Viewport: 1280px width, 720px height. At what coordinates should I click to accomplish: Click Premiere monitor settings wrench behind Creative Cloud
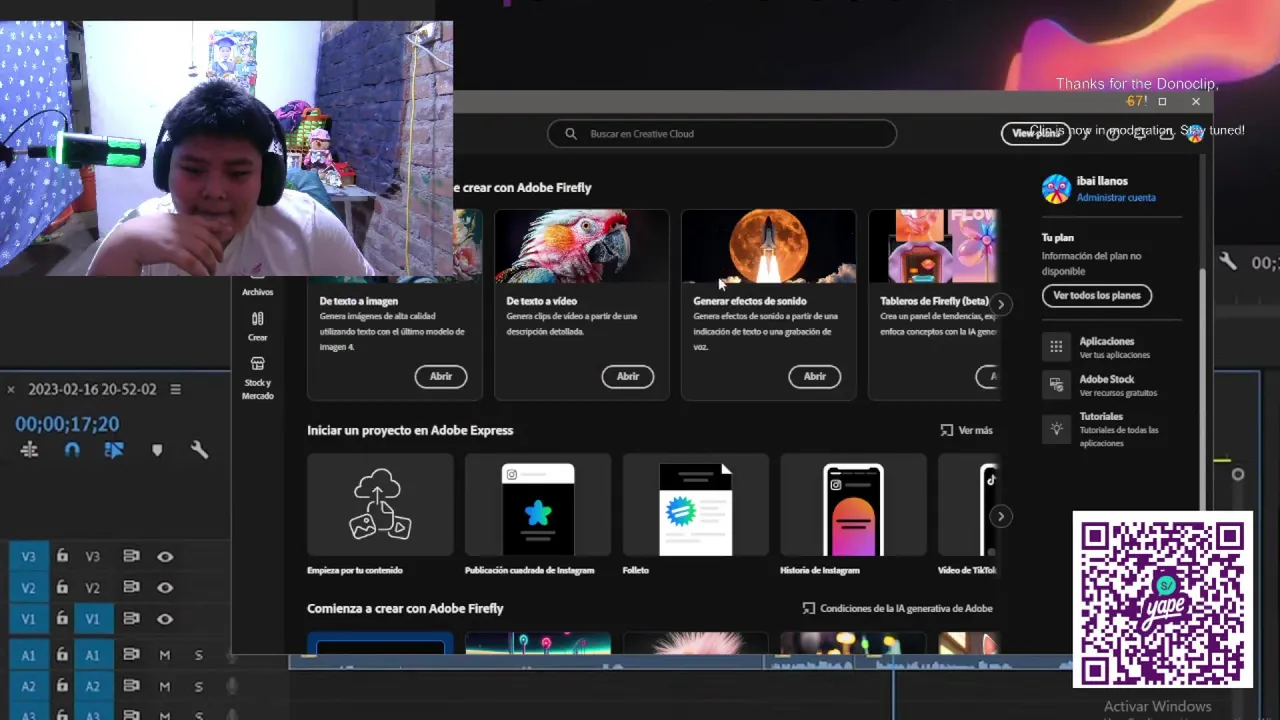click(1228, 262)
